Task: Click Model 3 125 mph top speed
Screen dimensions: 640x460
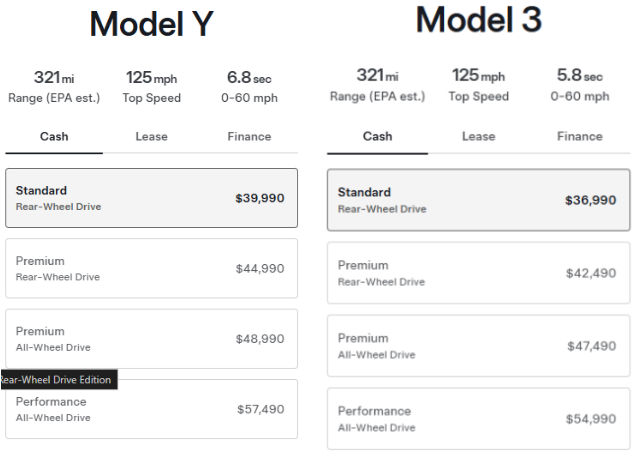Action: [478, 84]
